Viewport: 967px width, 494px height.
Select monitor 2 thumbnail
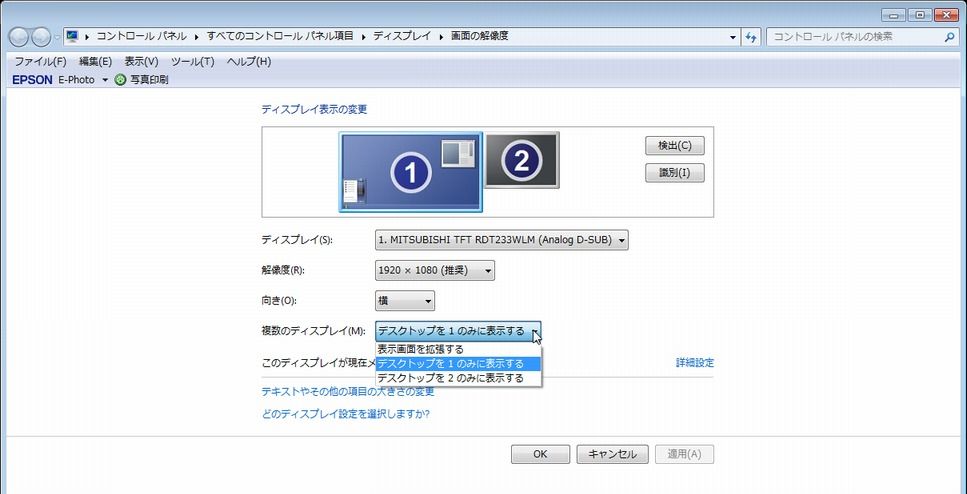[x=522, y=159]
